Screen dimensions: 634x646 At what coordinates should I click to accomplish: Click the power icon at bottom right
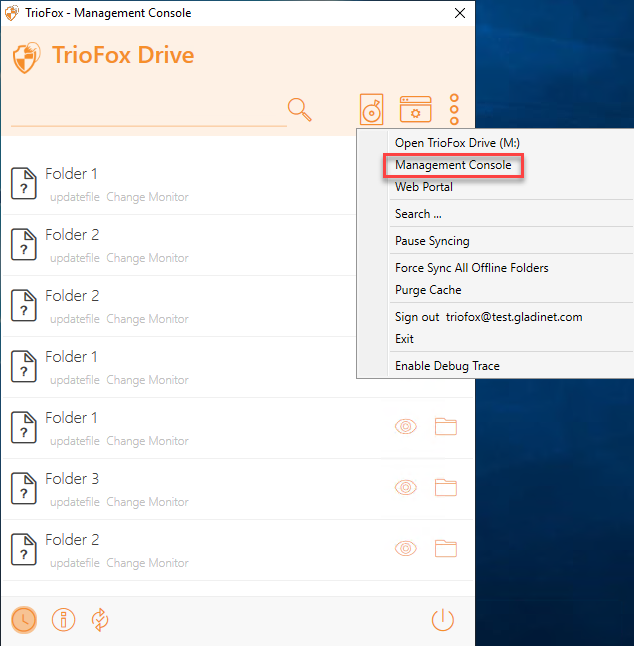click(x=442, y=620)
